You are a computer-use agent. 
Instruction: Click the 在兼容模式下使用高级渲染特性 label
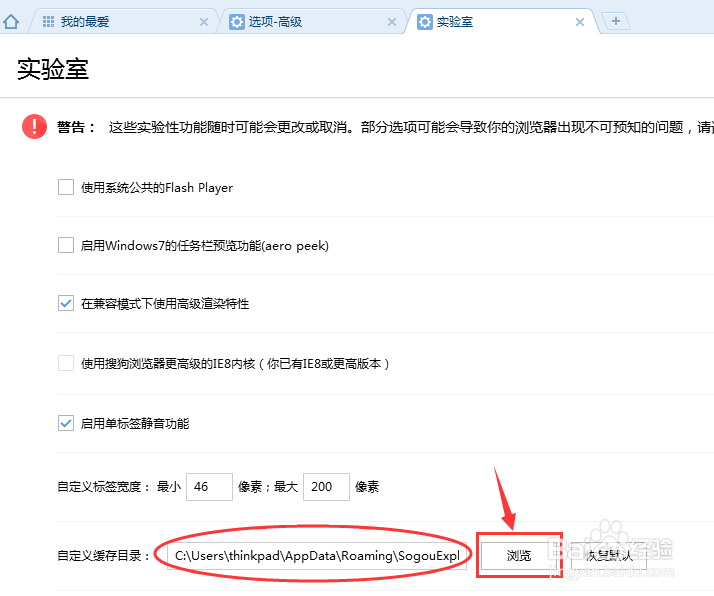coord(165,303)
